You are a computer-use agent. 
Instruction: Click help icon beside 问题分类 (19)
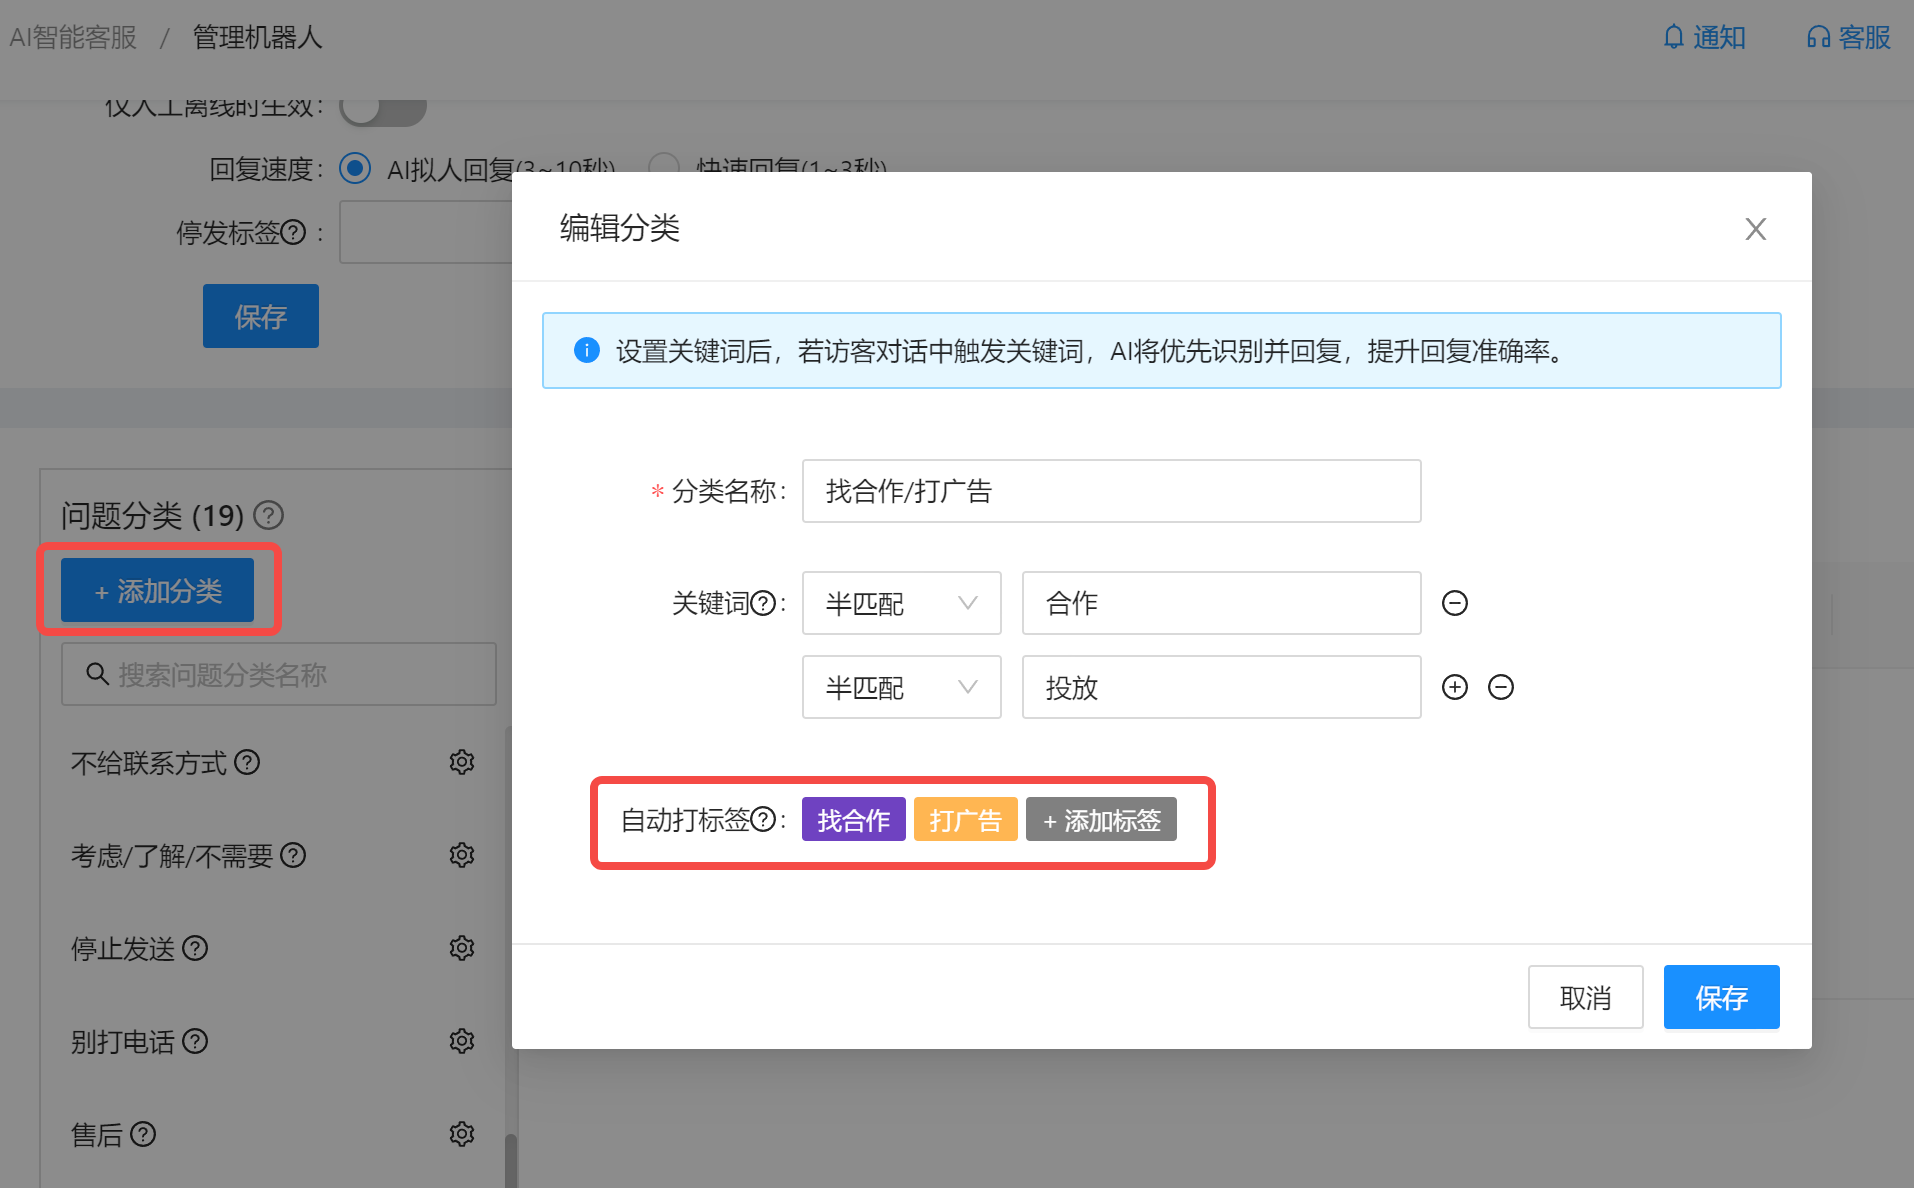[267, 516]
